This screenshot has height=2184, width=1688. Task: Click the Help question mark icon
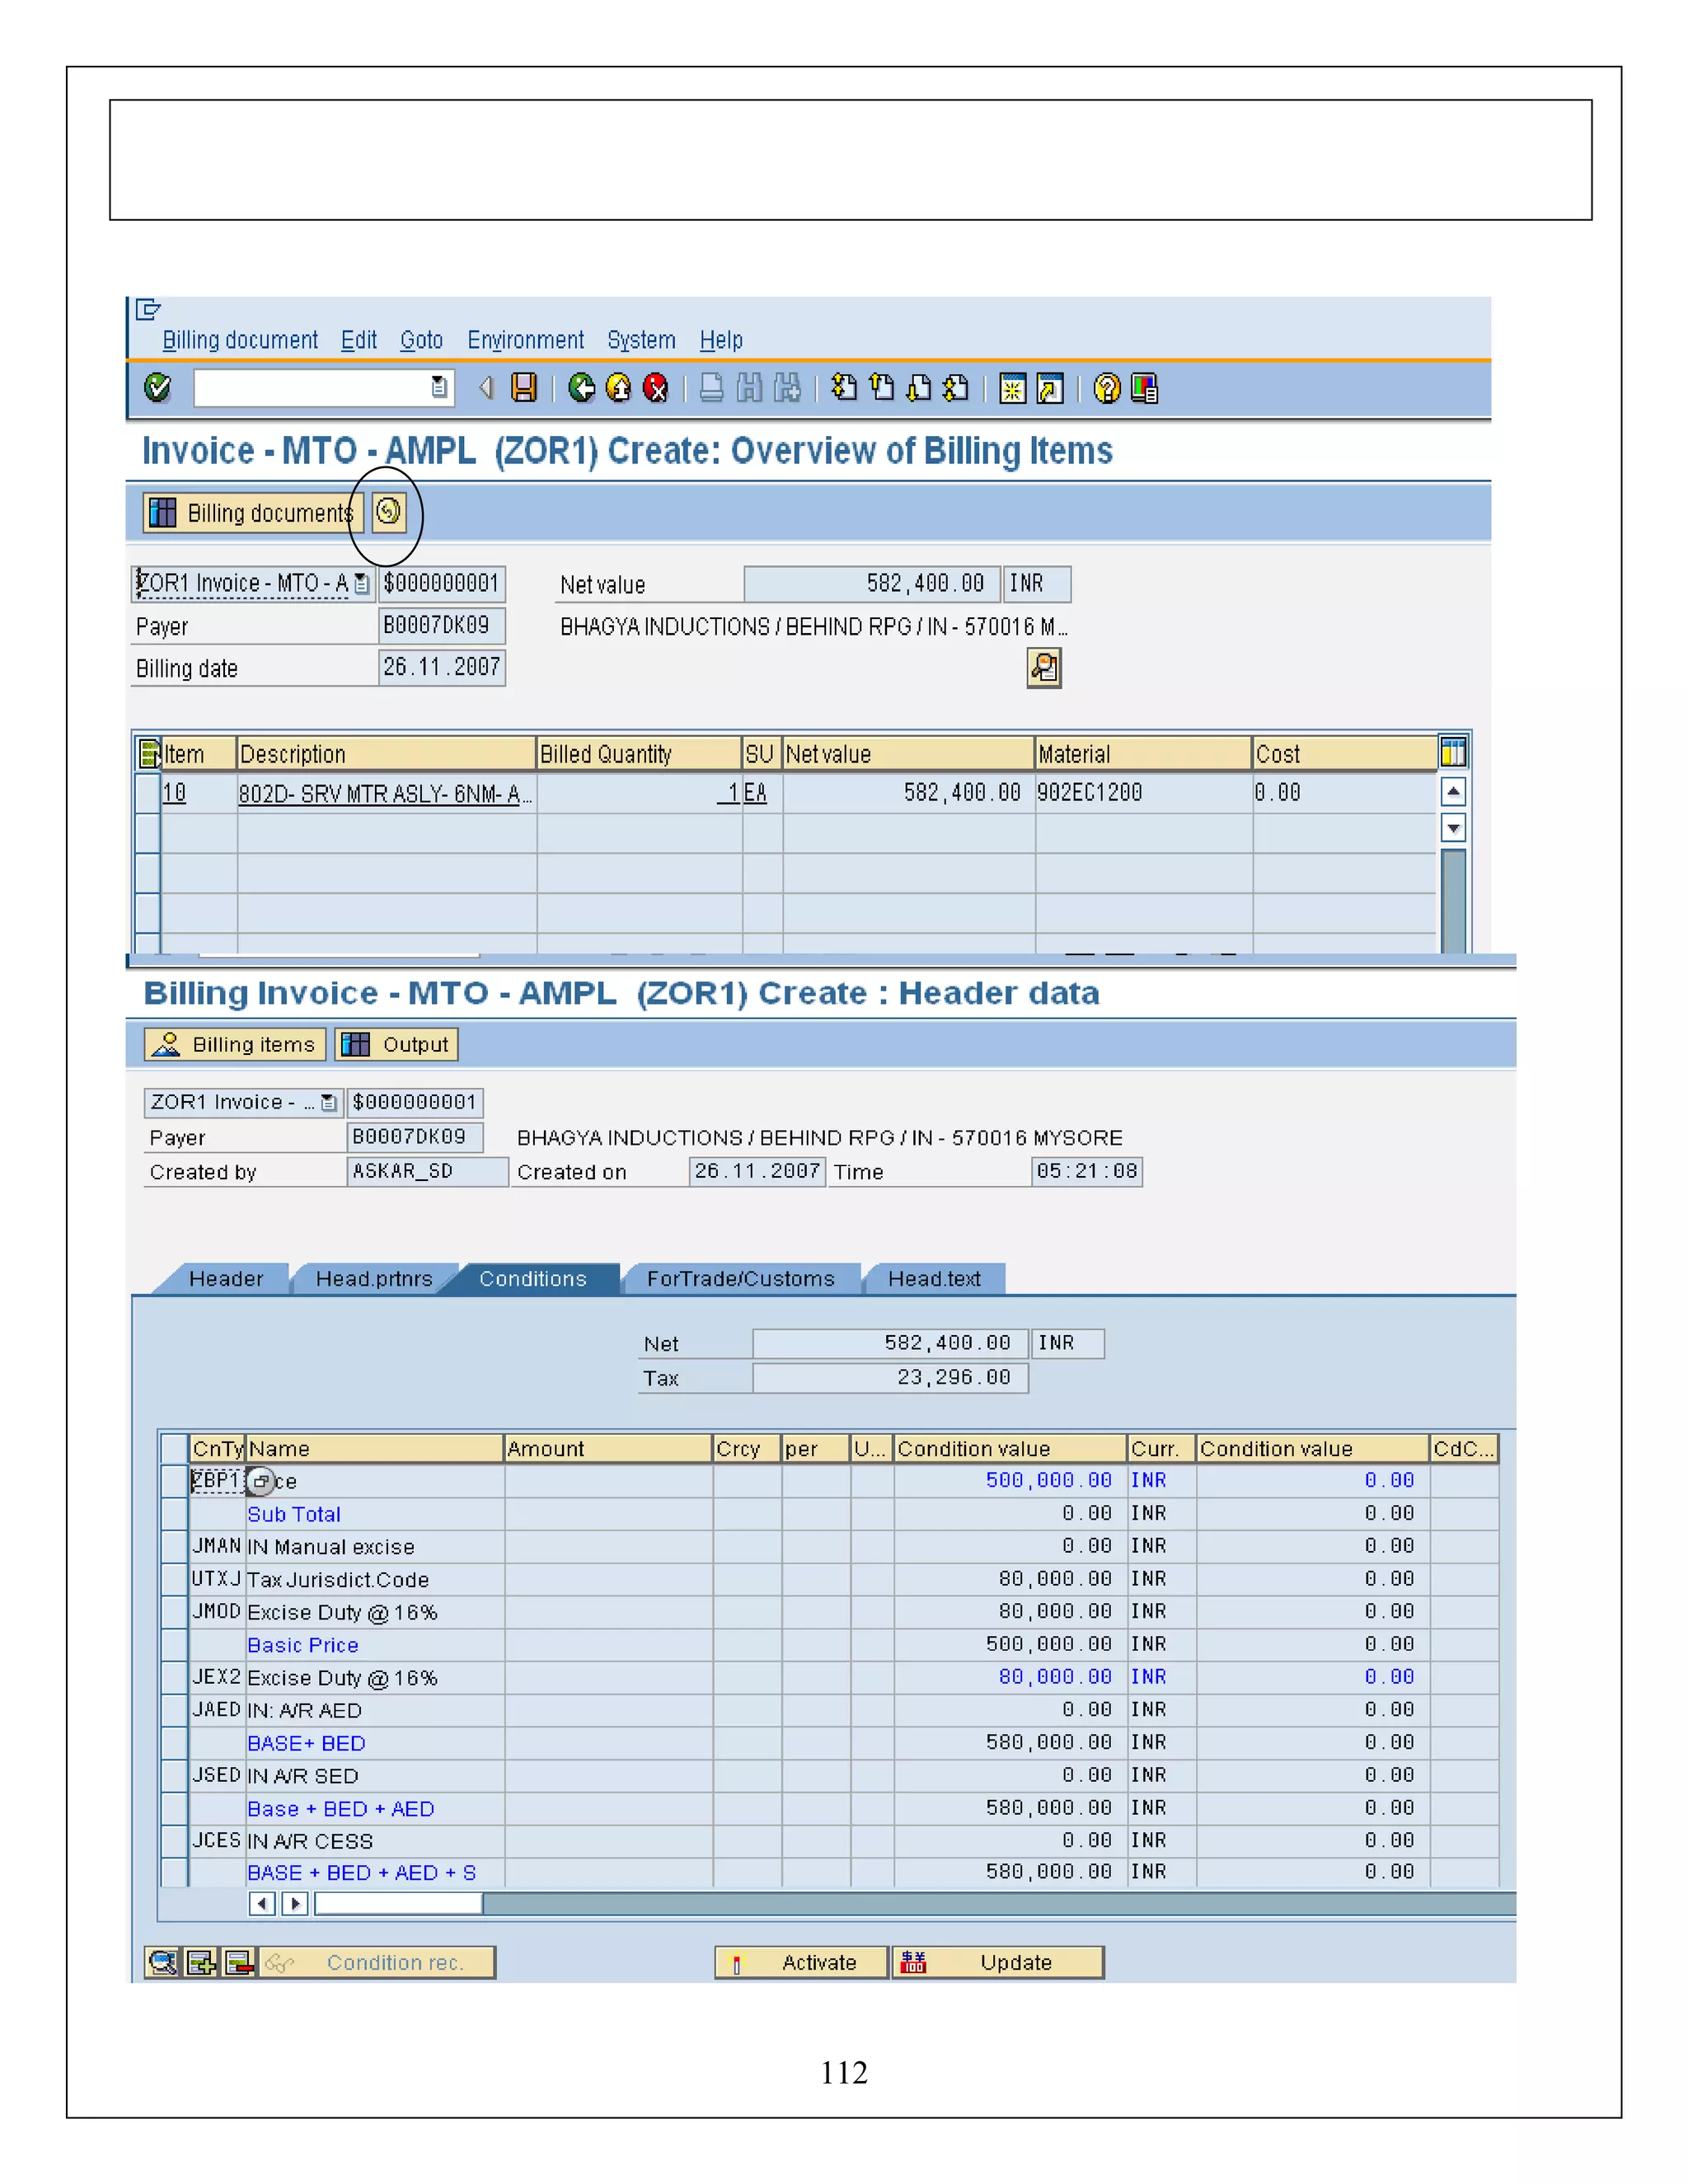pos(1106,388)
